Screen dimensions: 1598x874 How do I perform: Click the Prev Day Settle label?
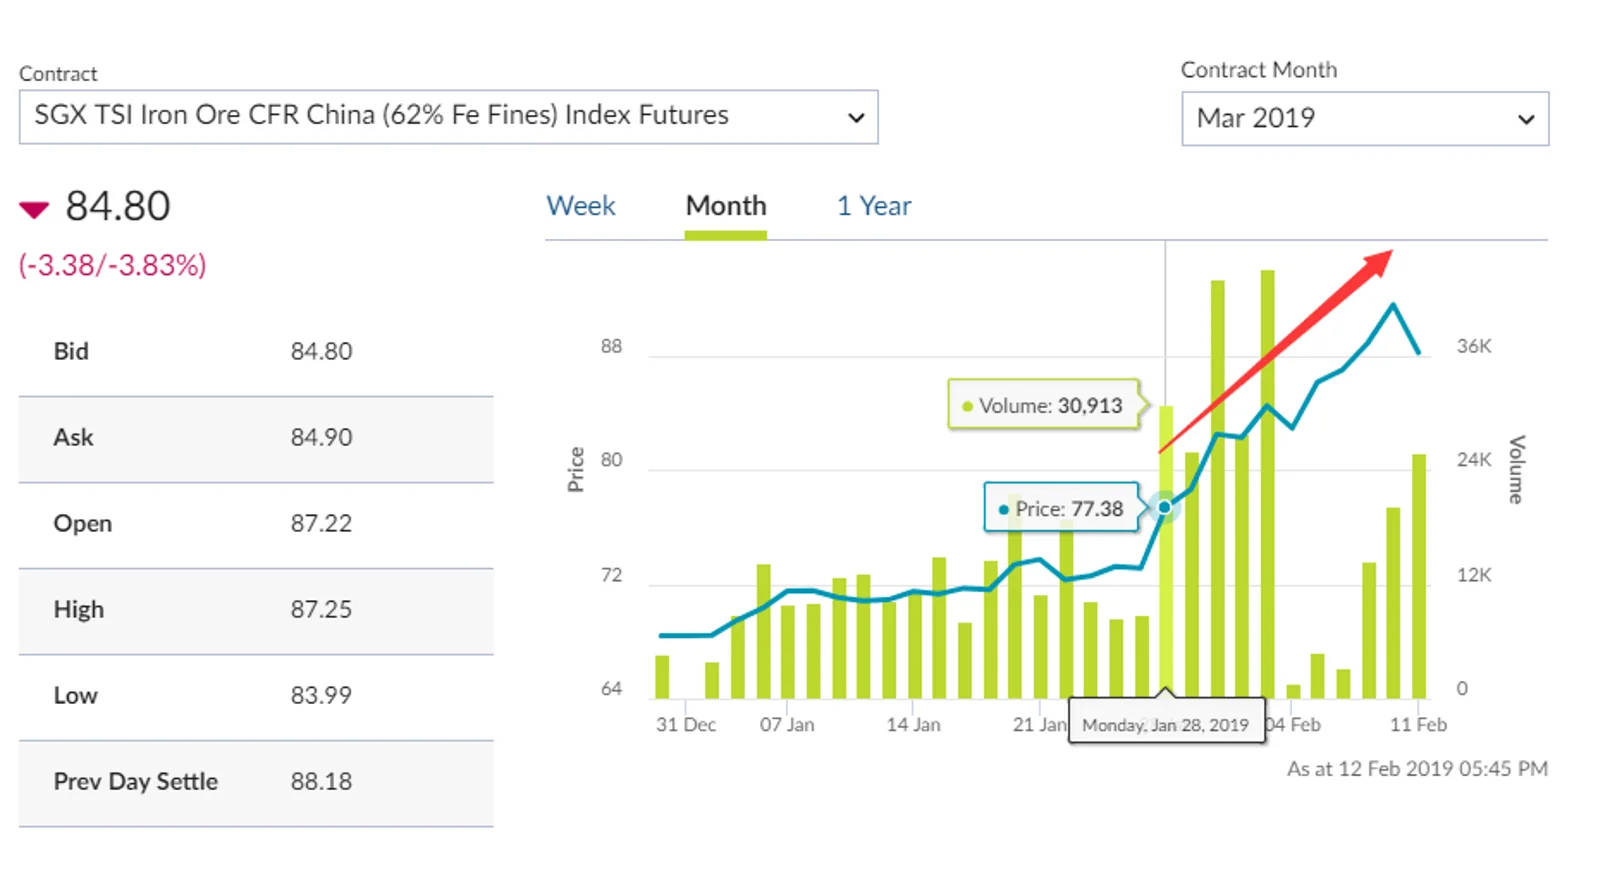[x=136, y=781]
